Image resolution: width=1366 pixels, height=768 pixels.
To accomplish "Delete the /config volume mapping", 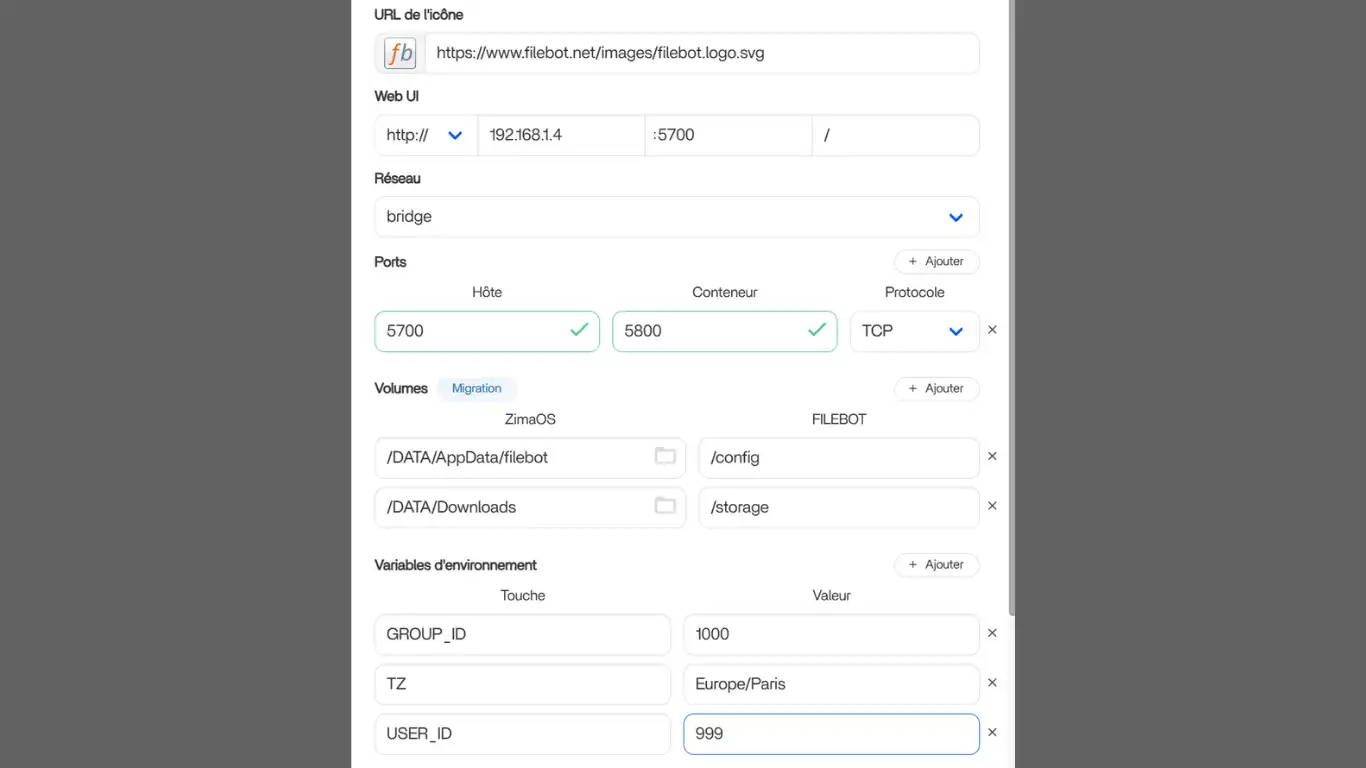I will [992, 456].
